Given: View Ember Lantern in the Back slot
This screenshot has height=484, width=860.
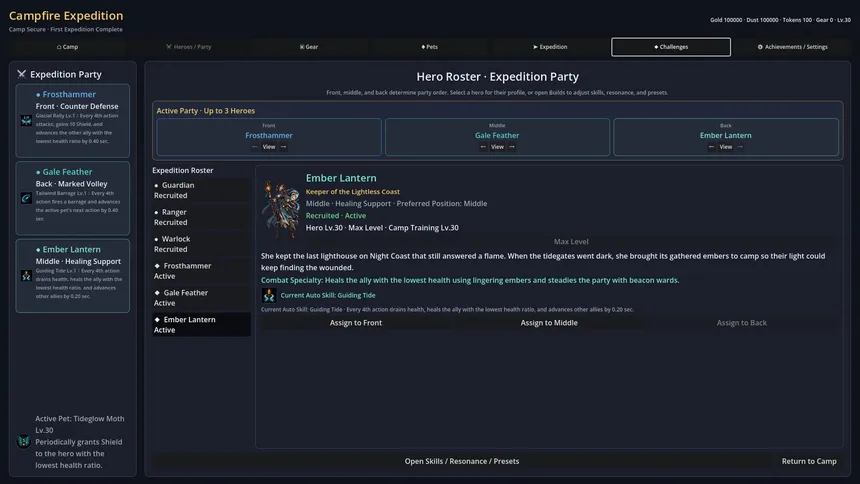Looking at the screenshot, I should pos(726,147).
